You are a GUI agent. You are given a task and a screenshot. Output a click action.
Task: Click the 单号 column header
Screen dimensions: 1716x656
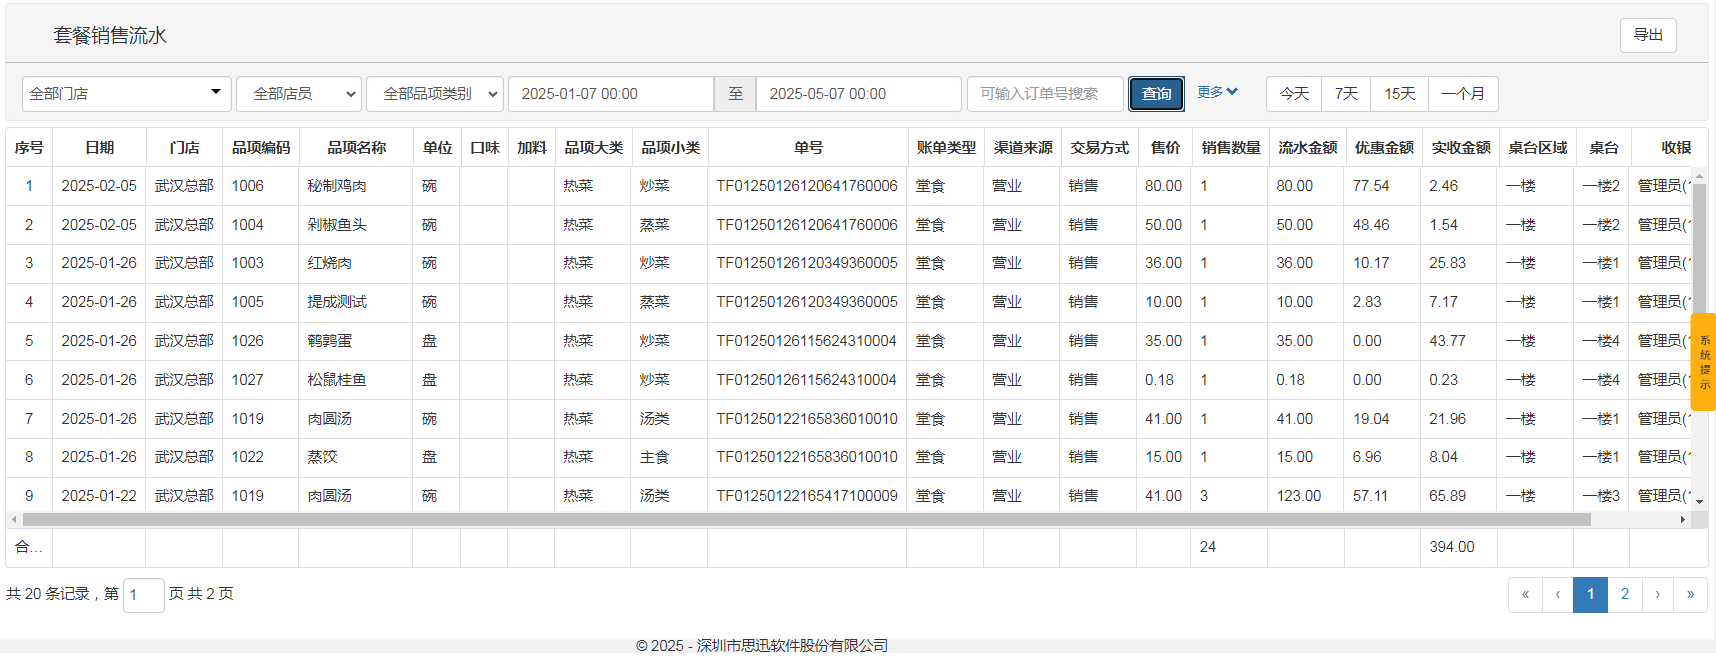tap(808, 147)
